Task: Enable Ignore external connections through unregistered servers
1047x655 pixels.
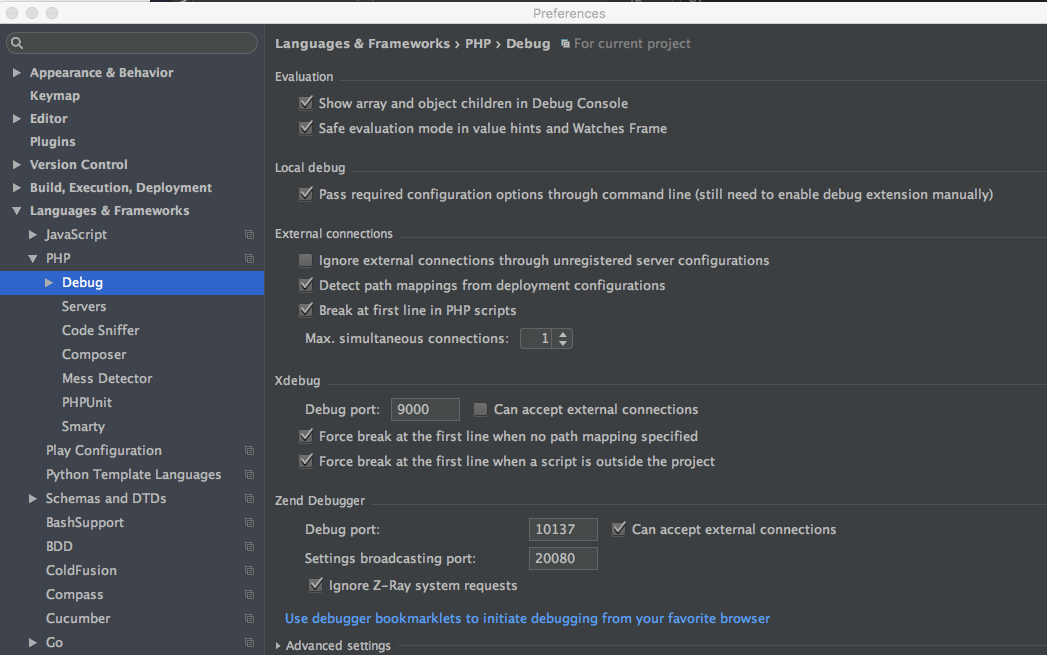Action: pyautogui.click(x=306, y=260)
